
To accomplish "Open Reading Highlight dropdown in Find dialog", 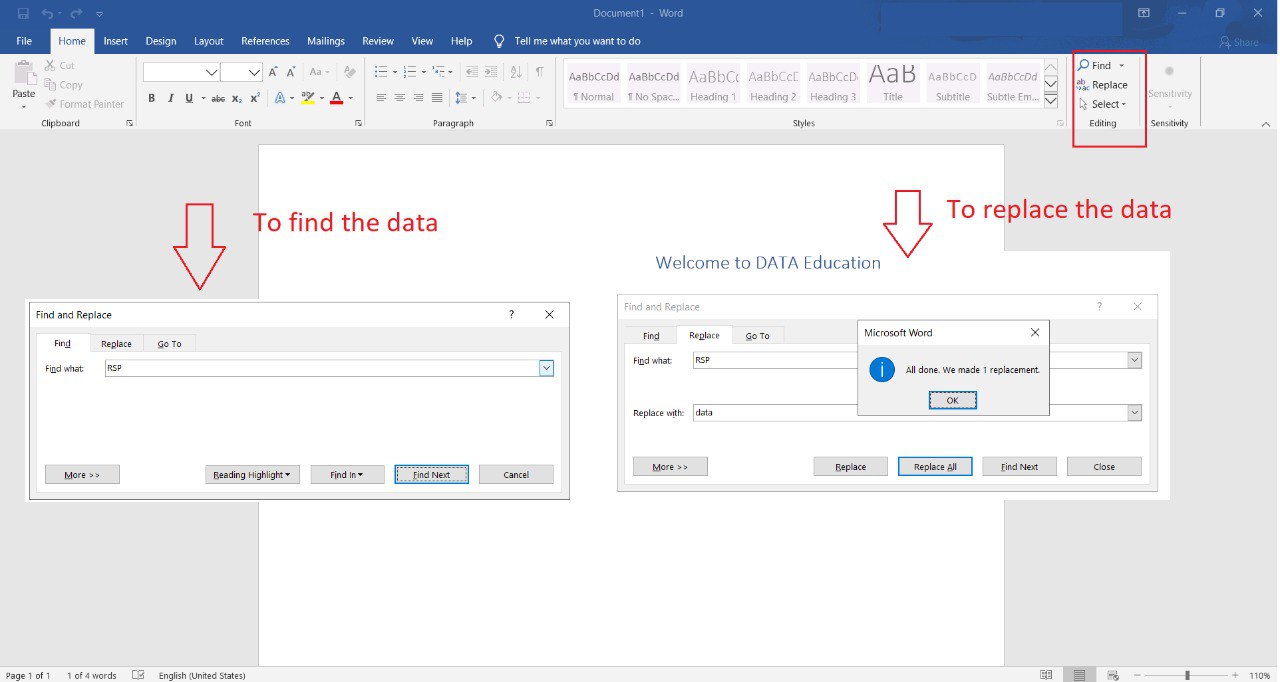I will tap(253, 475).
